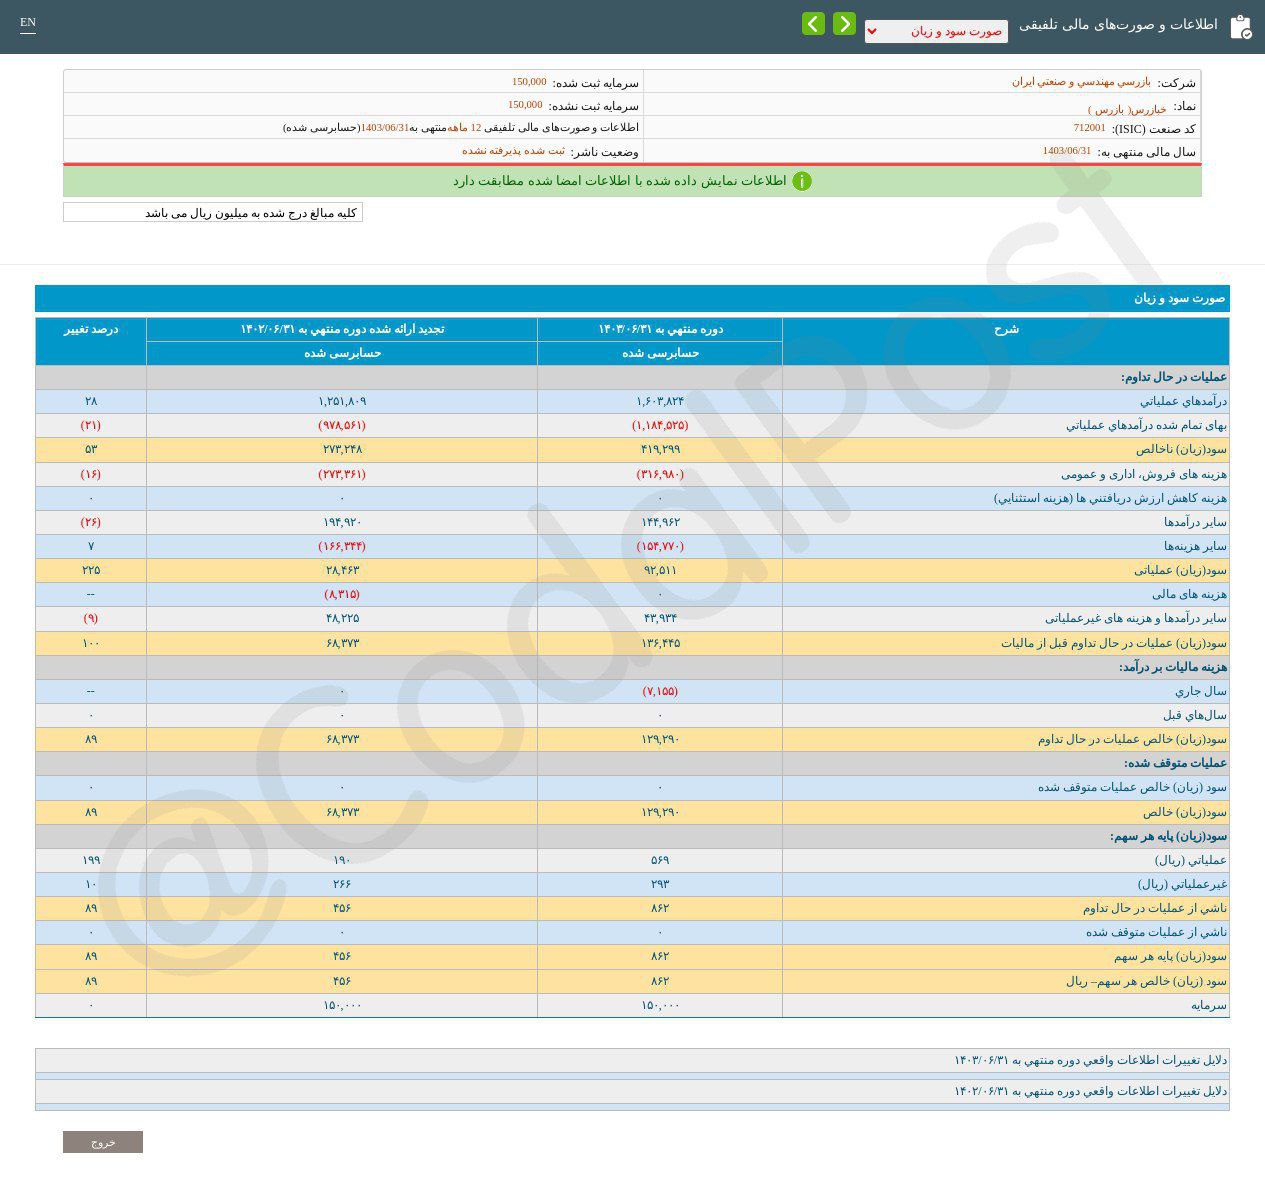Viewport: 1265px width, 1183px height.
Task: Click the ISIC industry code 712001
Action: click(1089, 128)
